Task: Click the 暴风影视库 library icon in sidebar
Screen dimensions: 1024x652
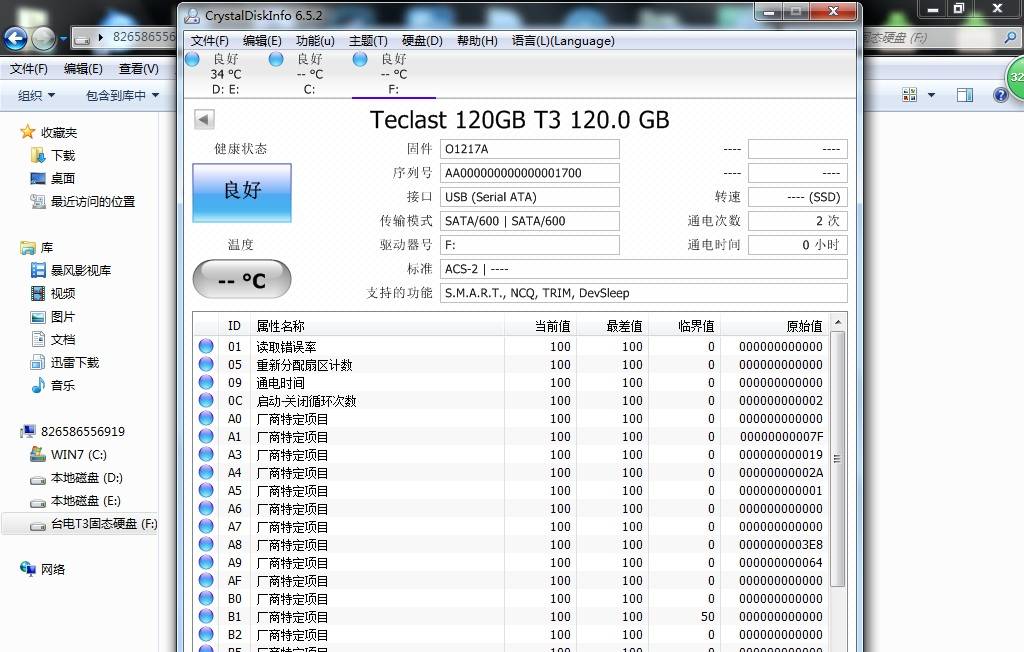Action: coord(37,270)
